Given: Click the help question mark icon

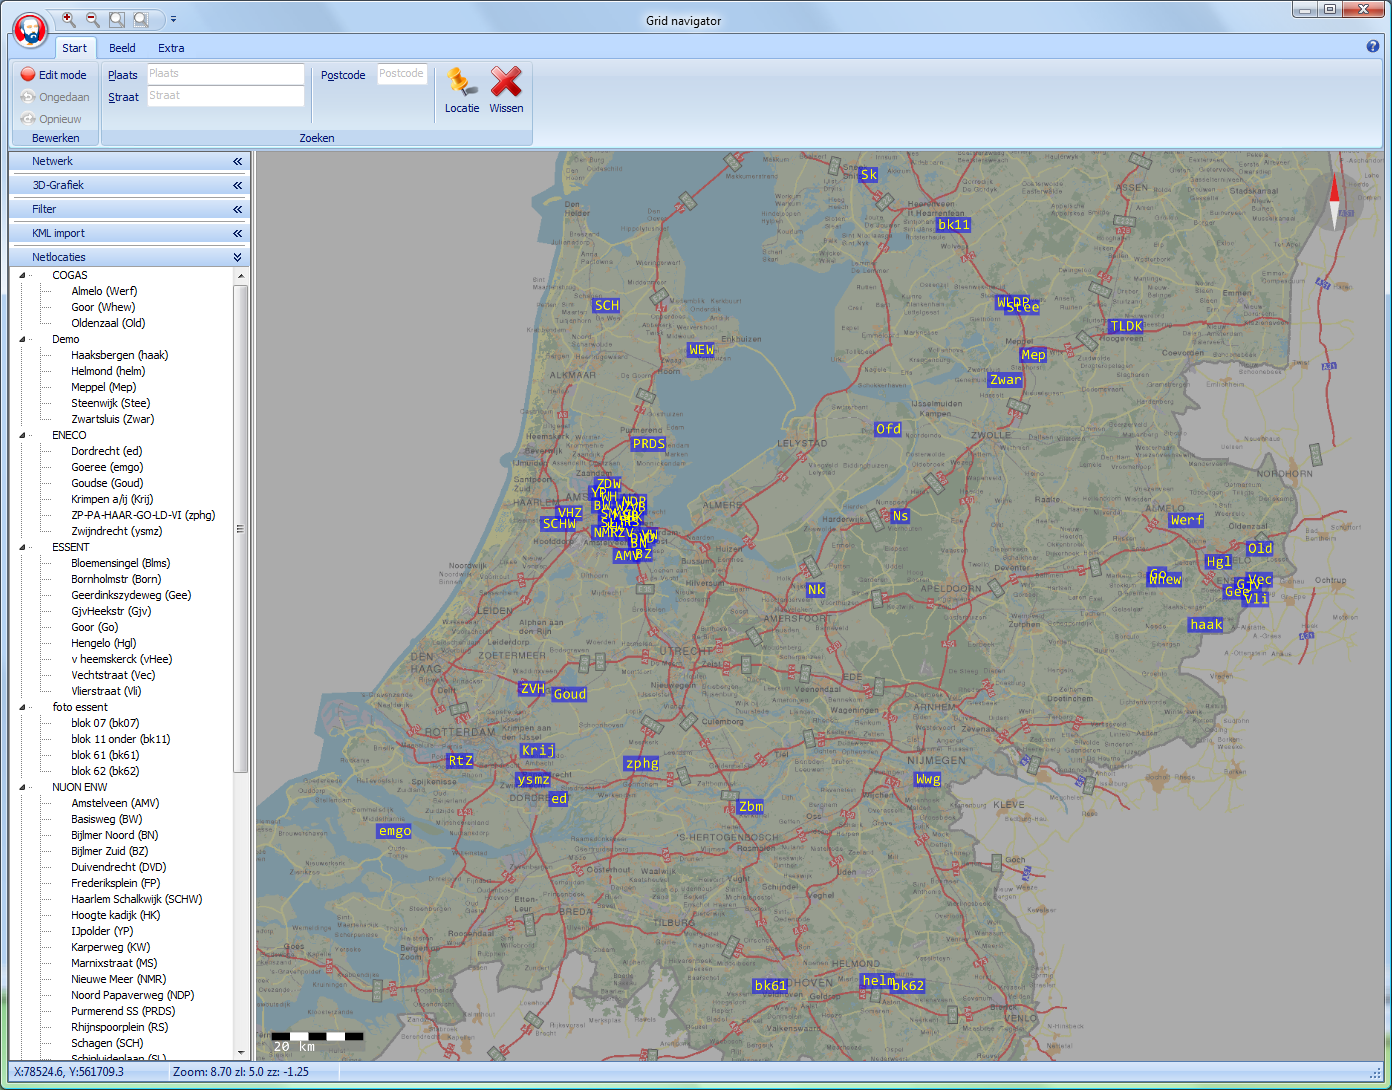Looking at the screenshot, I should coord(1372,46).
